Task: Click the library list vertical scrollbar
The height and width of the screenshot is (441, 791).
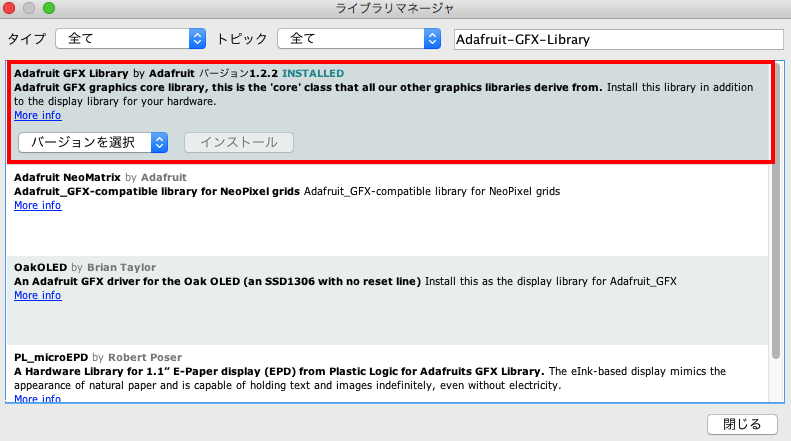Action: tap(776, 211)
